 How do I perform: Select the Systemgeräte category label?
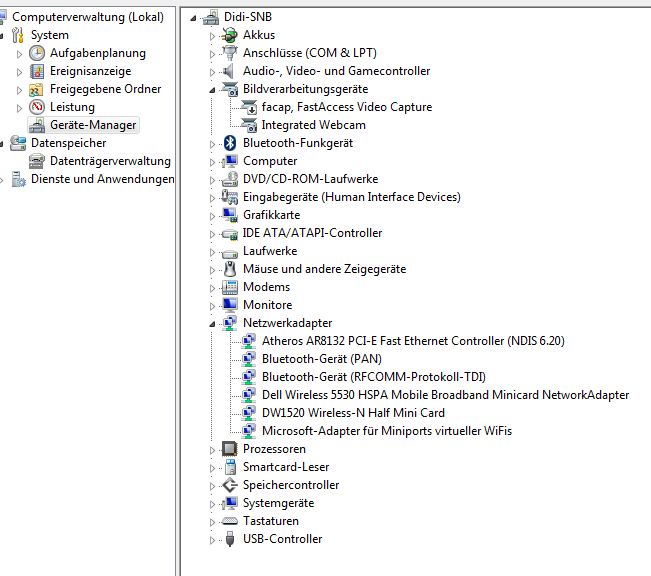coord(279,503)
